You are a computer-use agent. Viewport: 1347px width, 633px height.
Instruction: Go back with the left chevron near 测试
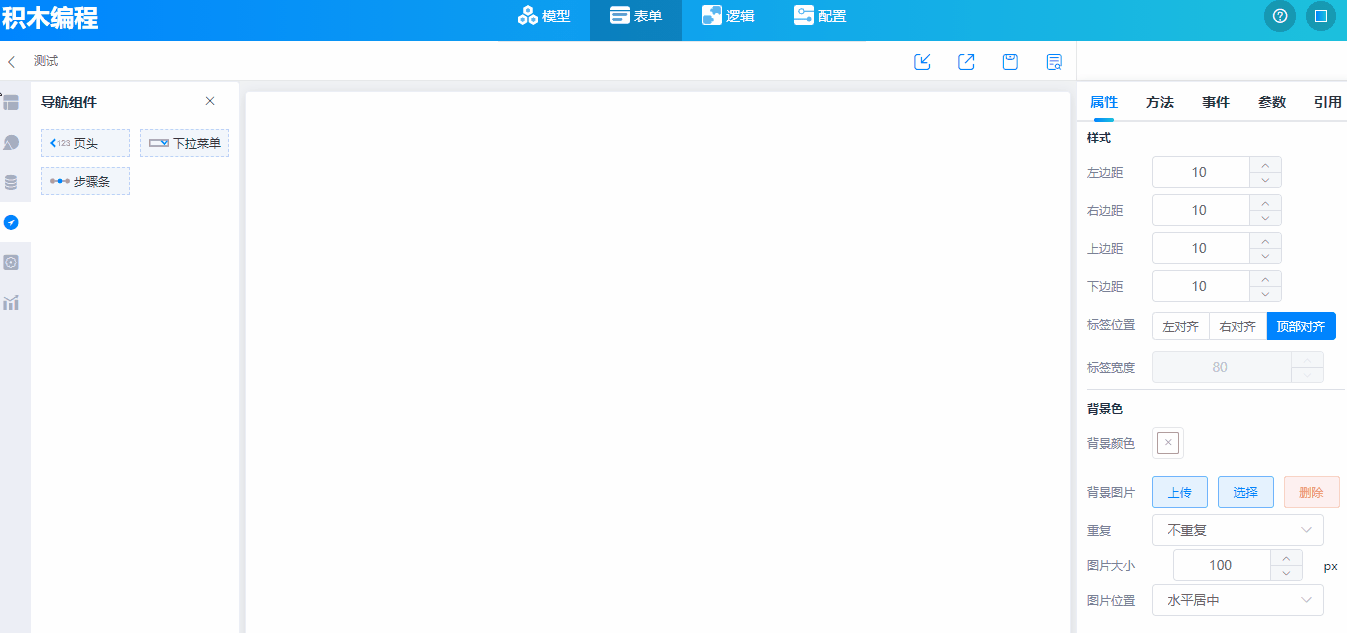11,62
